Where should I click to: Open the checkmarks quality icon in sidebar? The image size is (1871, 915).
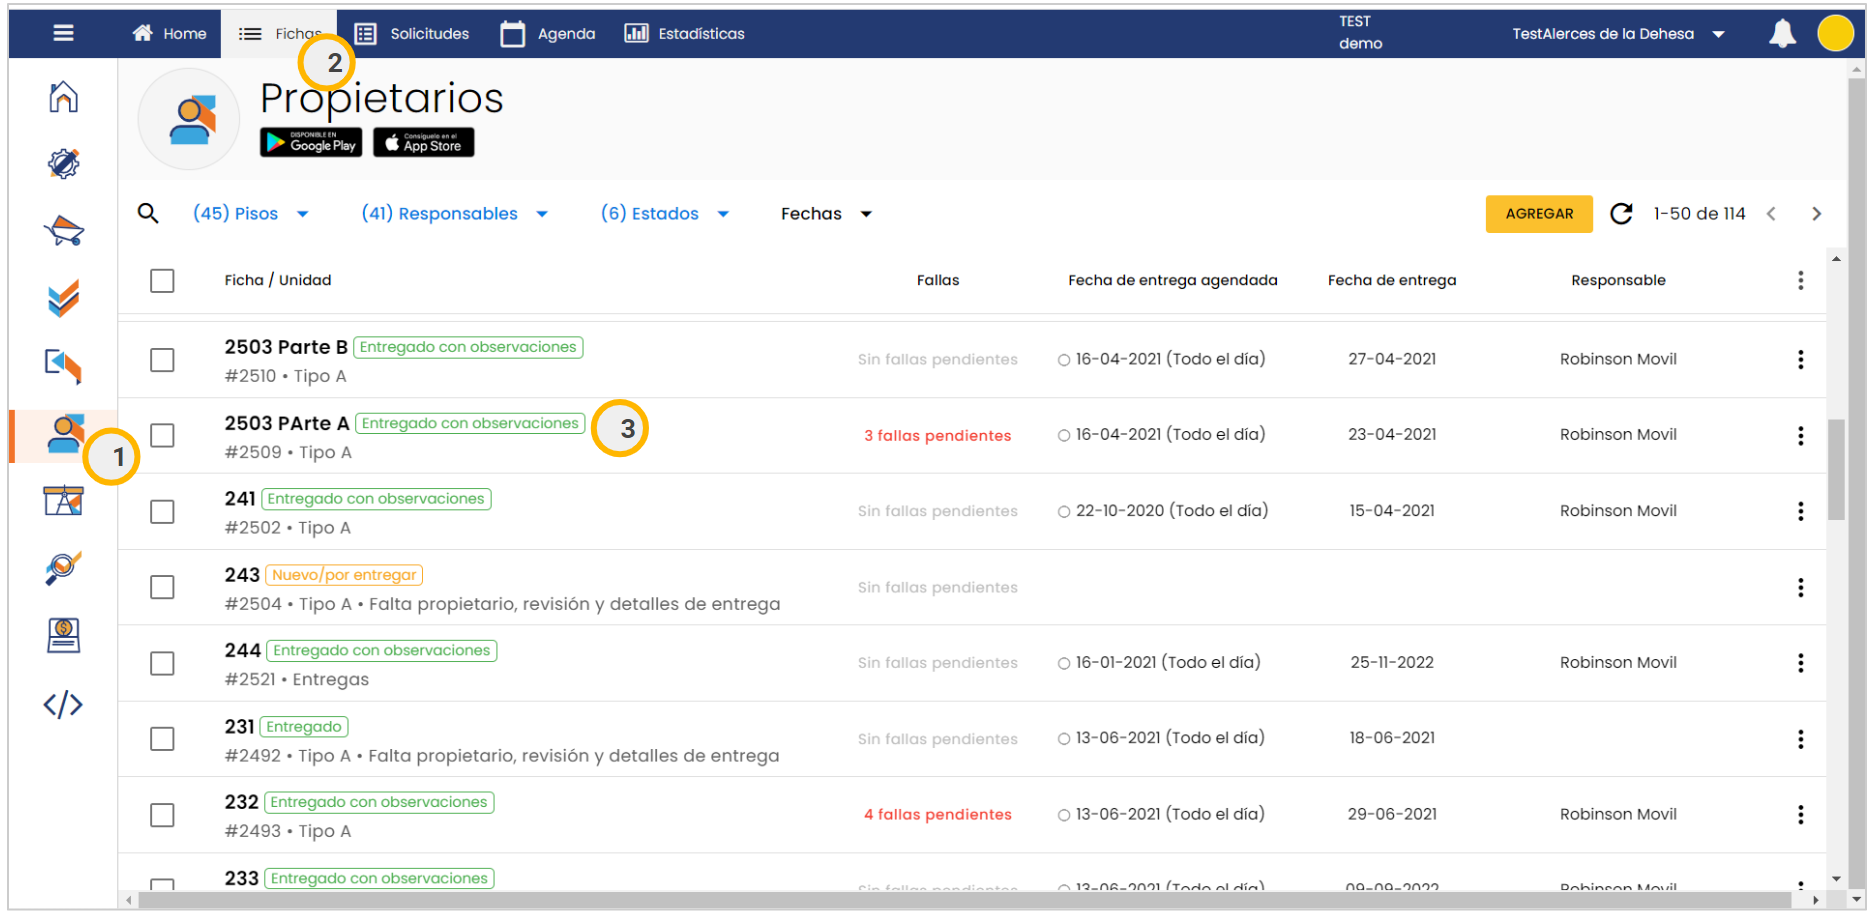pyautogui.click(x=63, y=299)
